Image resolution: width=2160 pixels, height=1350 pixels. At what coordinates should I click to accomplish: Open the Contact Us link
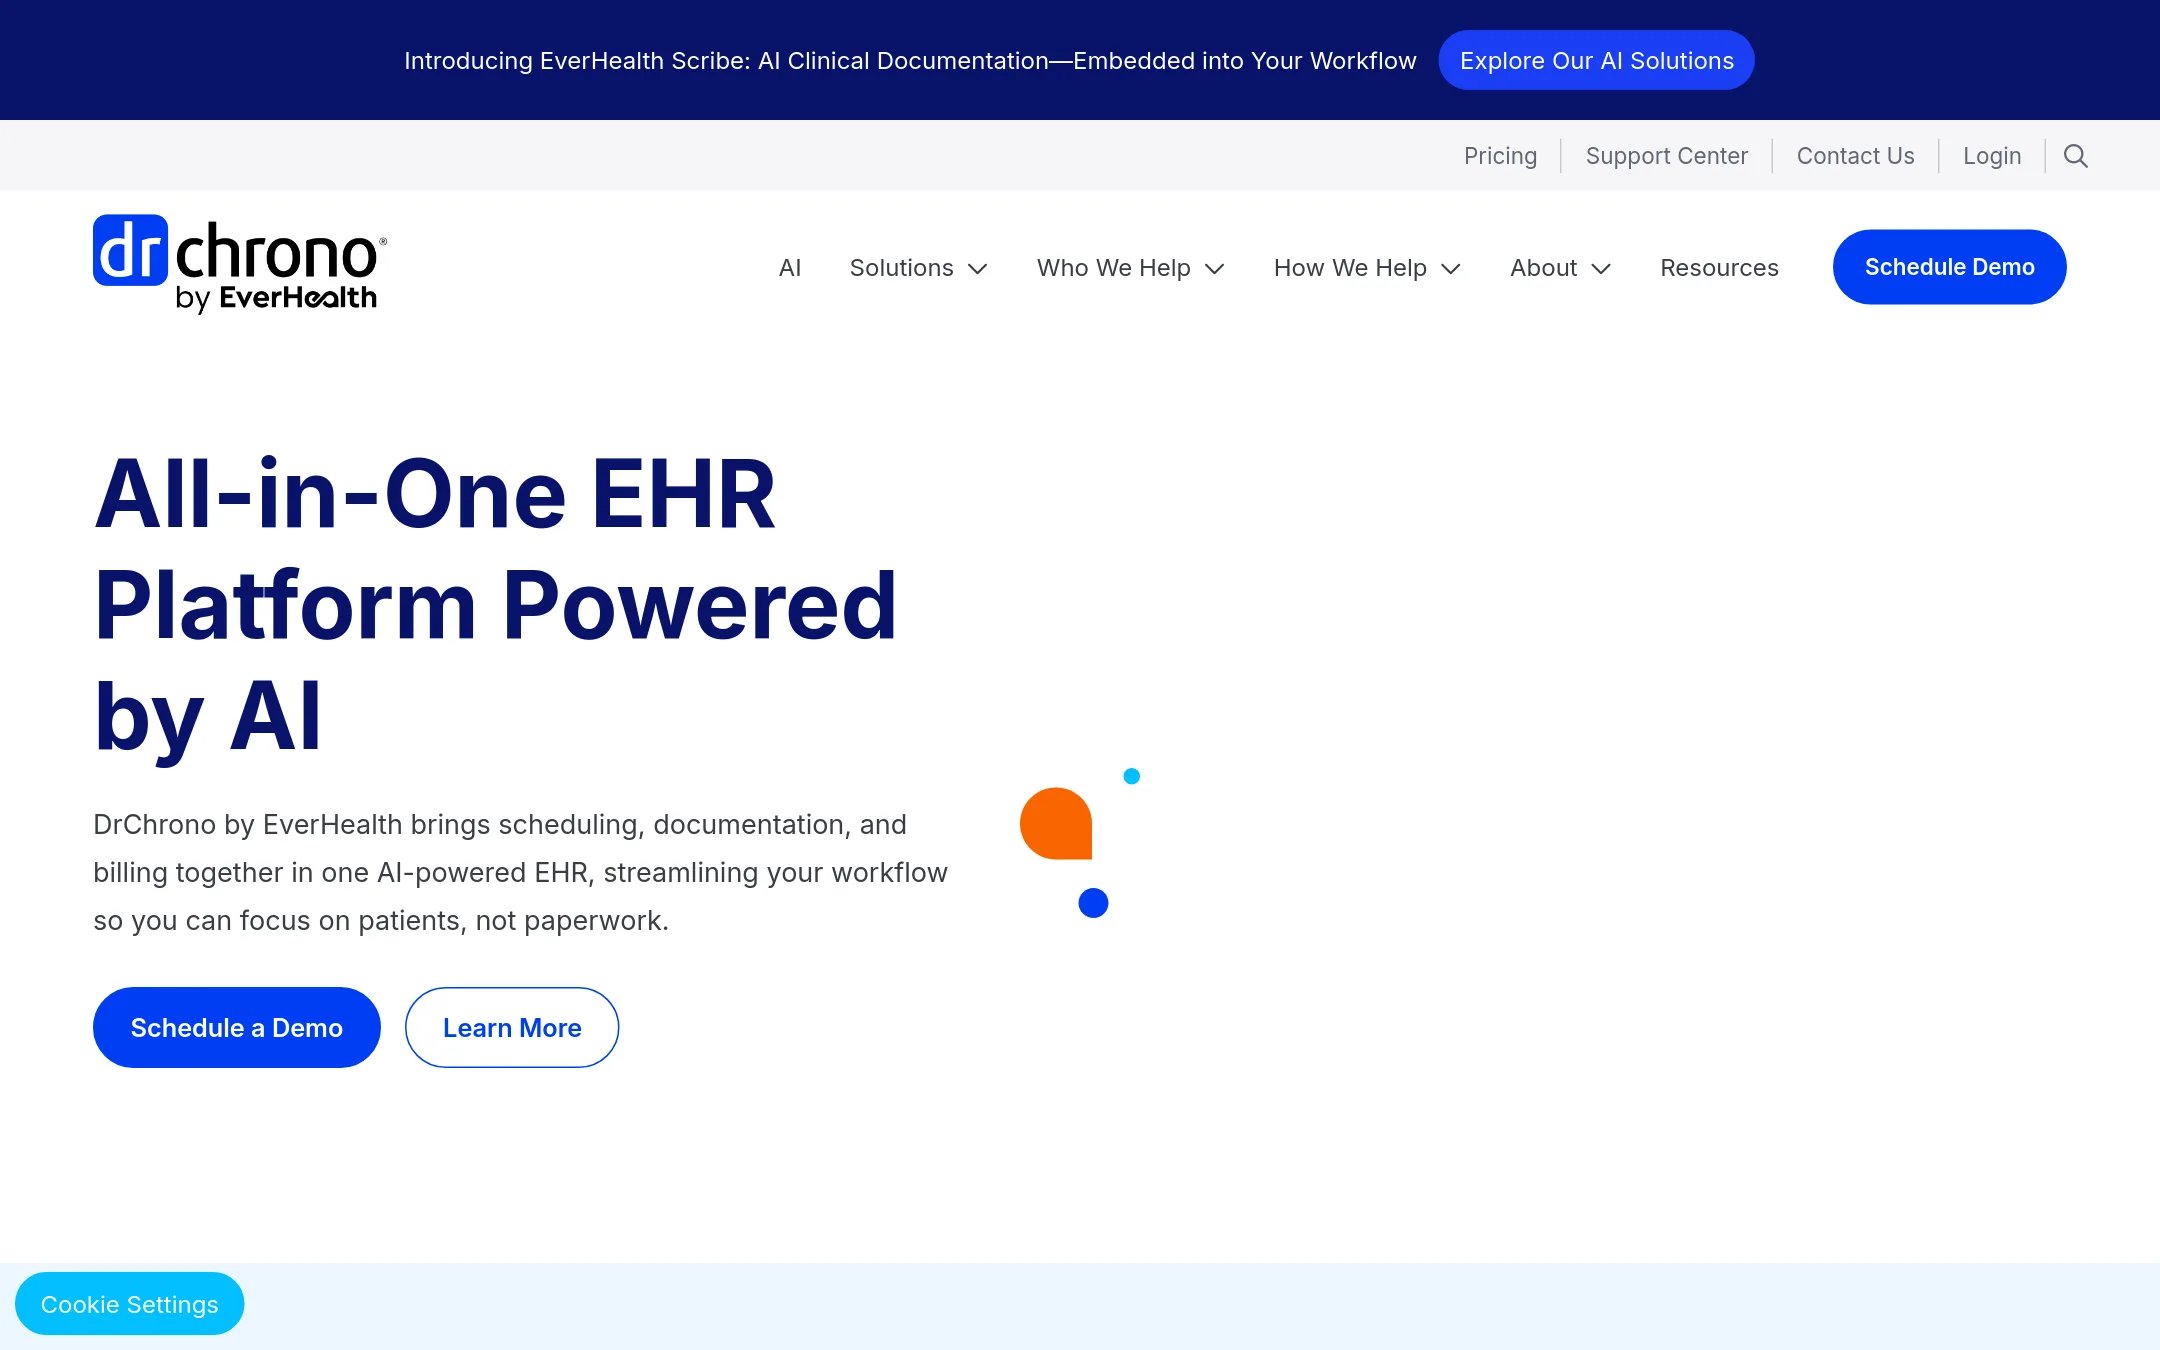[1855, 156]
